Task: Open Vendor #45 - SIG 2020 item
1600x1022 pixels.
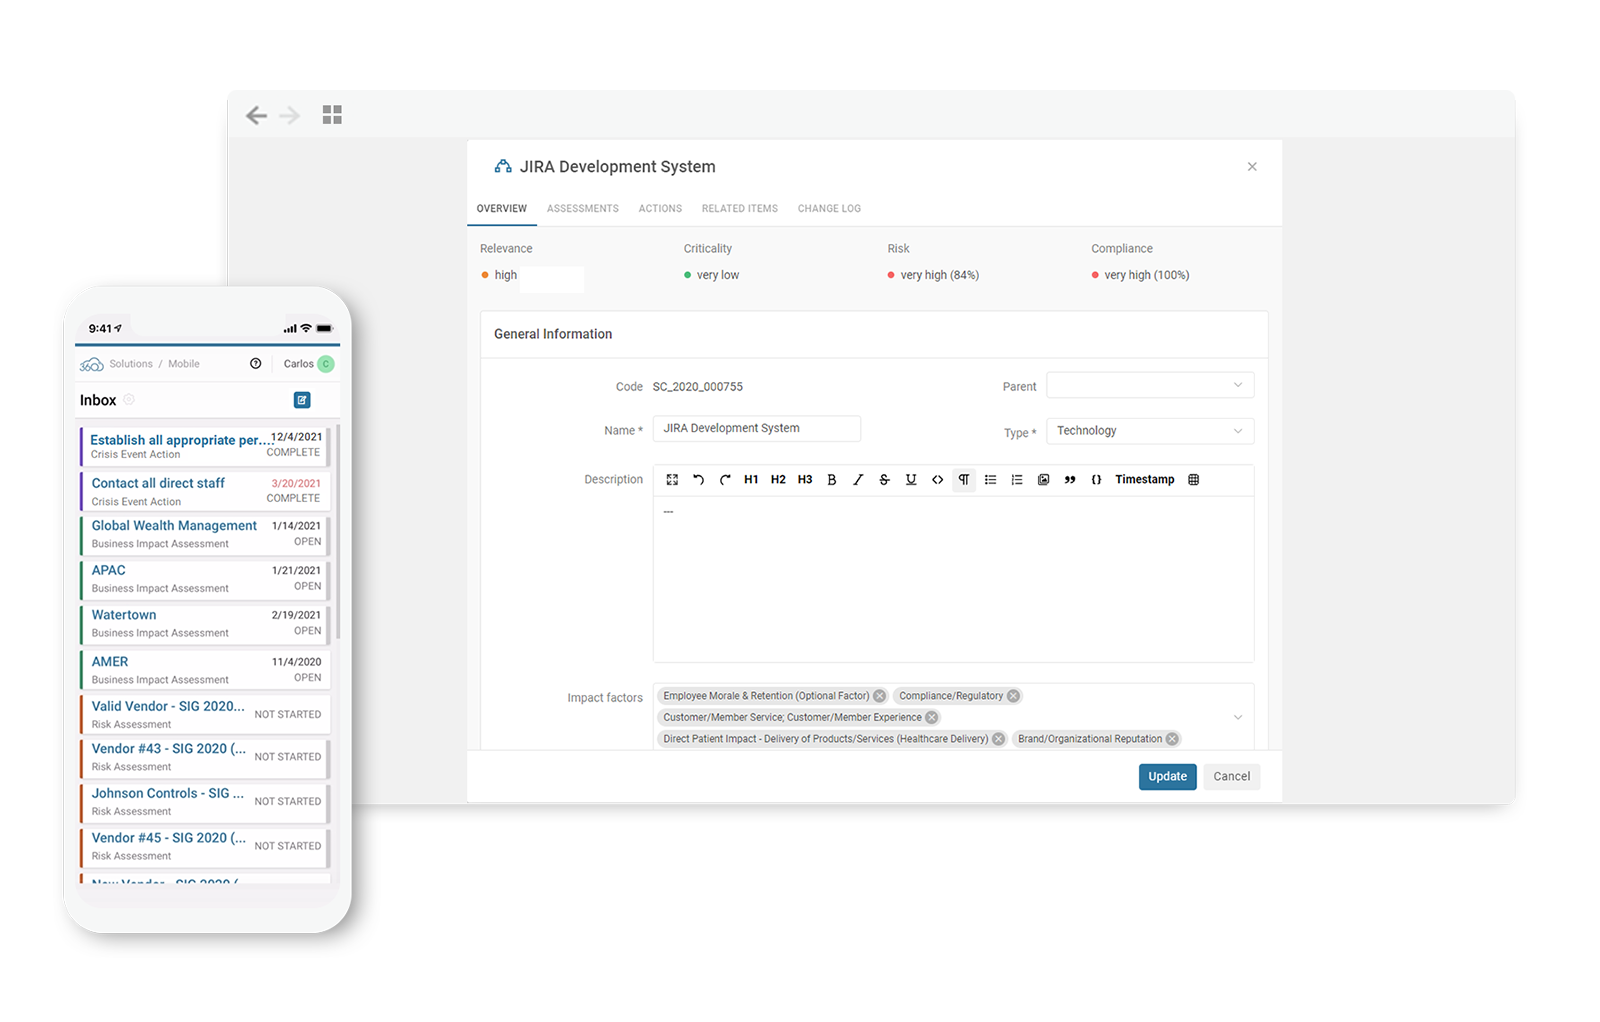Action: pos(205,846)
